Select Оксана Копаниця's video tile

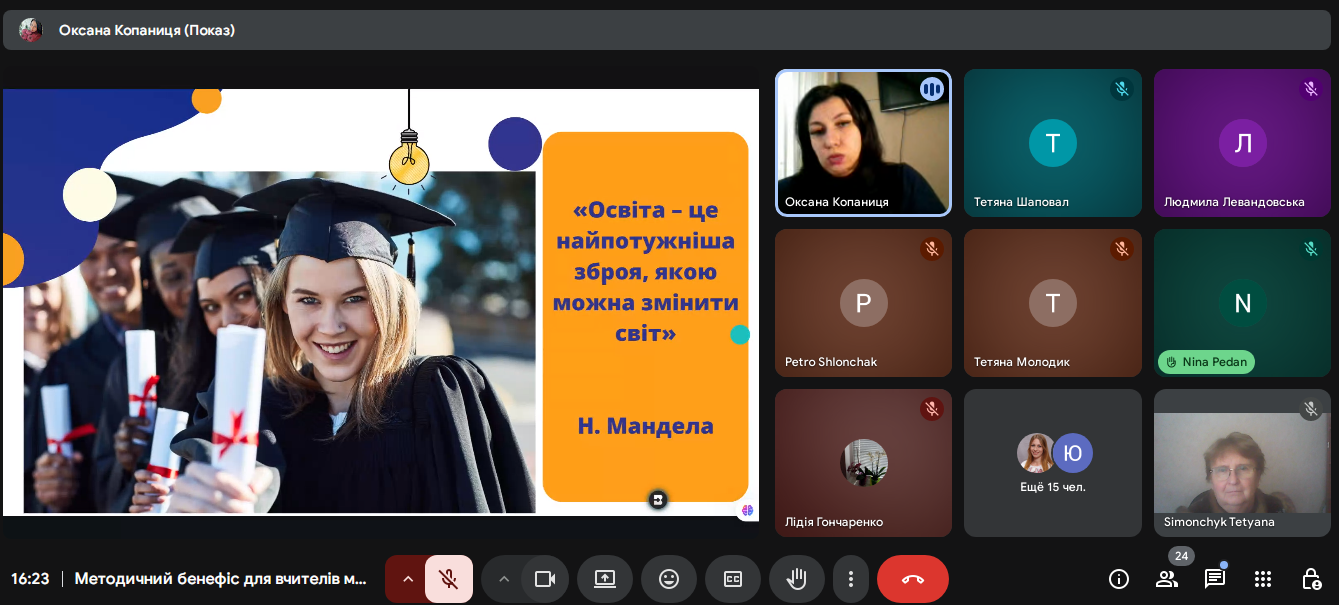pos(863,142)
